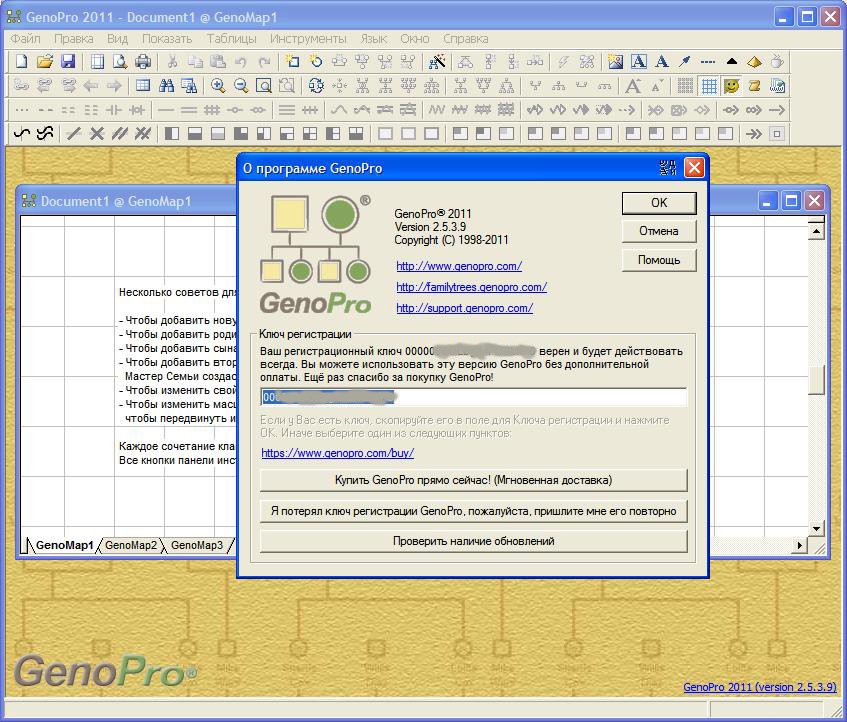Select the plain blue letter A text tool
The image size is (847, 722).
click(x=662, y=62)
